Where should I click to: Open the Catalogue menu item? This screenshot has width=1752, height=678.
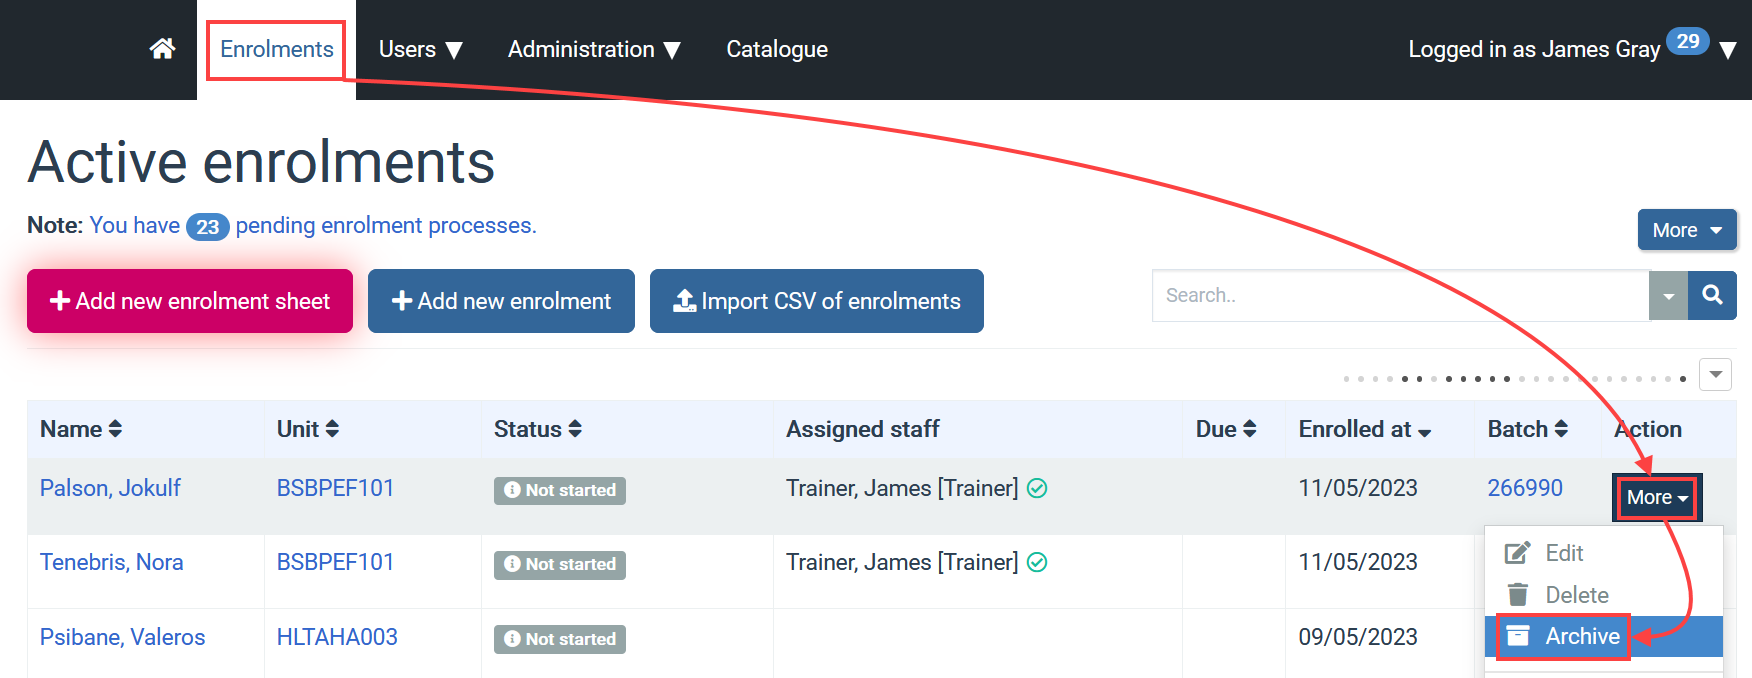click(x=777, y=48)
